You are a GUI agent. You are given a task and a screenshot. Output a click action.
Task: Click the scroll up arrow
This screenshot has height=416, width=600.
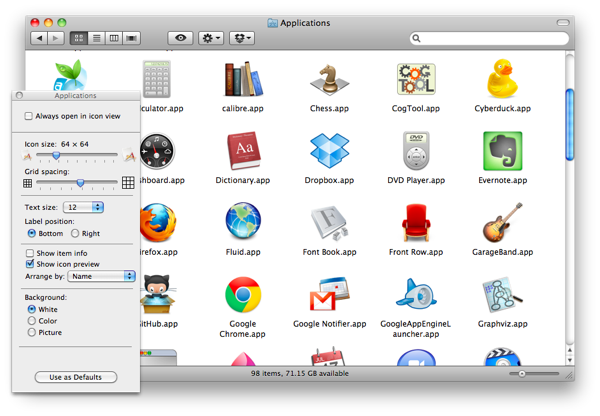pos(570,350)
